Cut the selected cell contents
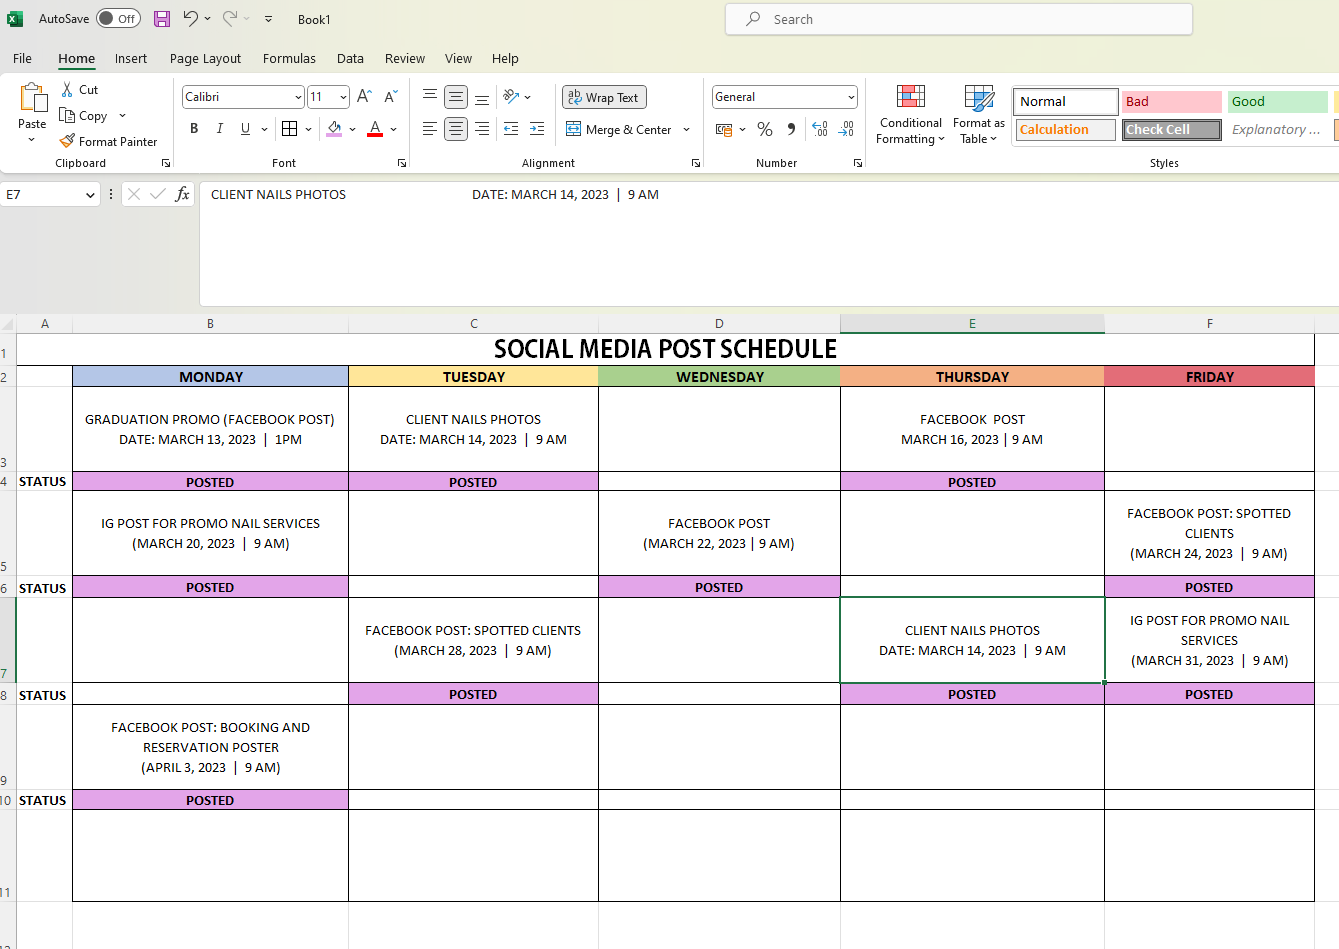Screen dimensions: 1339x949 79,90
